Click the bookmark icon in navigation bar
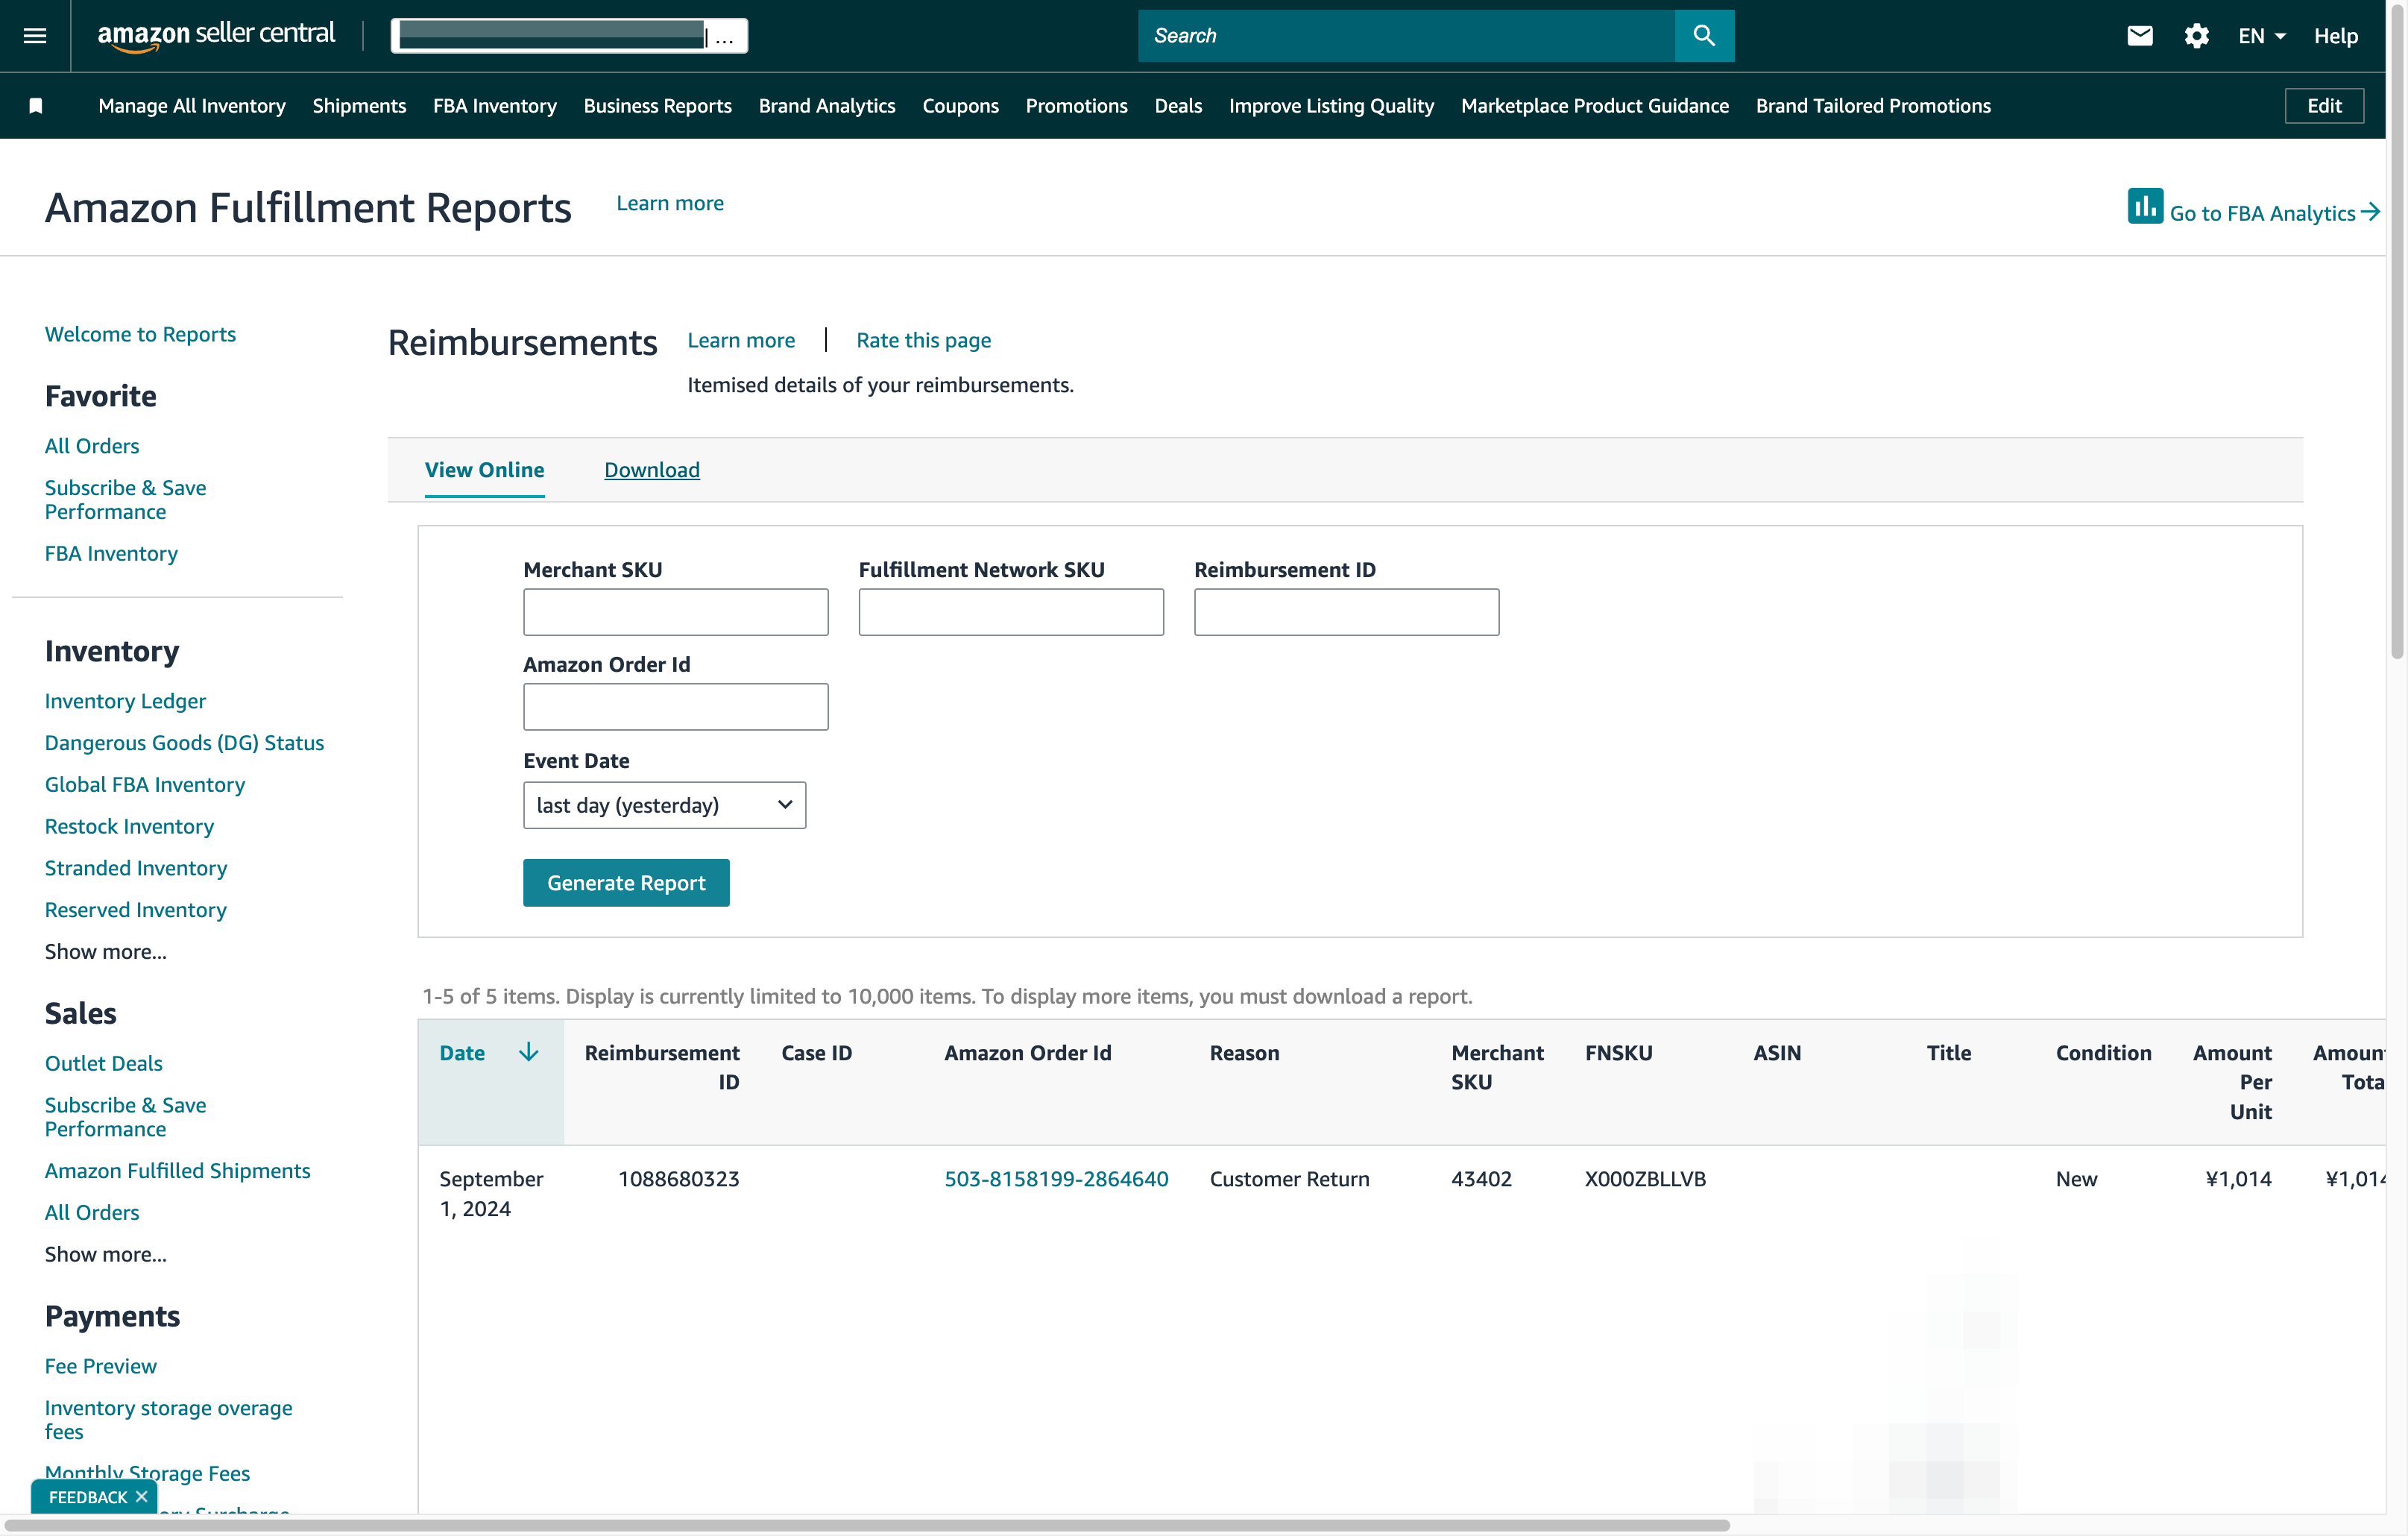 pos(36,106)
